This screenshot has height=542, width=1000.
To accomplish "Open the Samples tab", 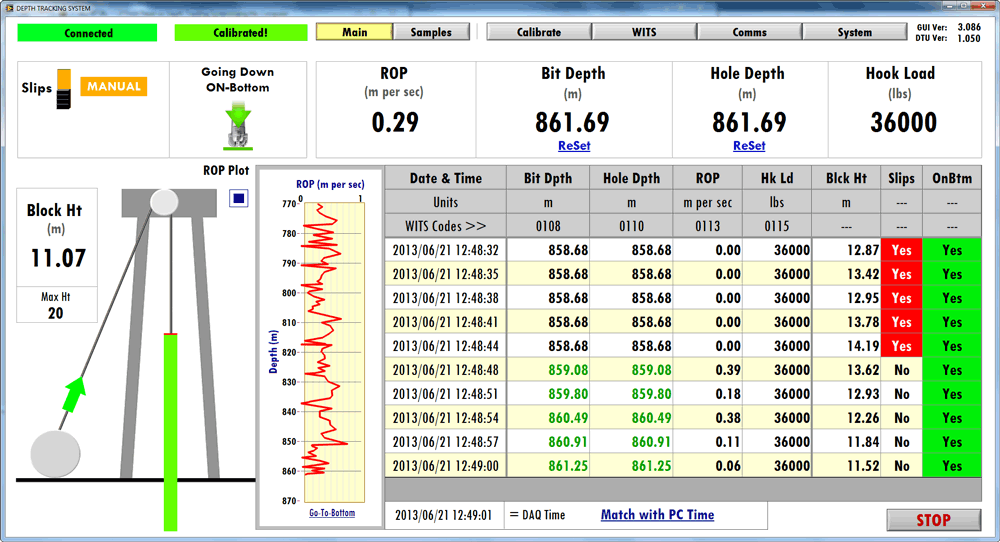I will [430, 32].
